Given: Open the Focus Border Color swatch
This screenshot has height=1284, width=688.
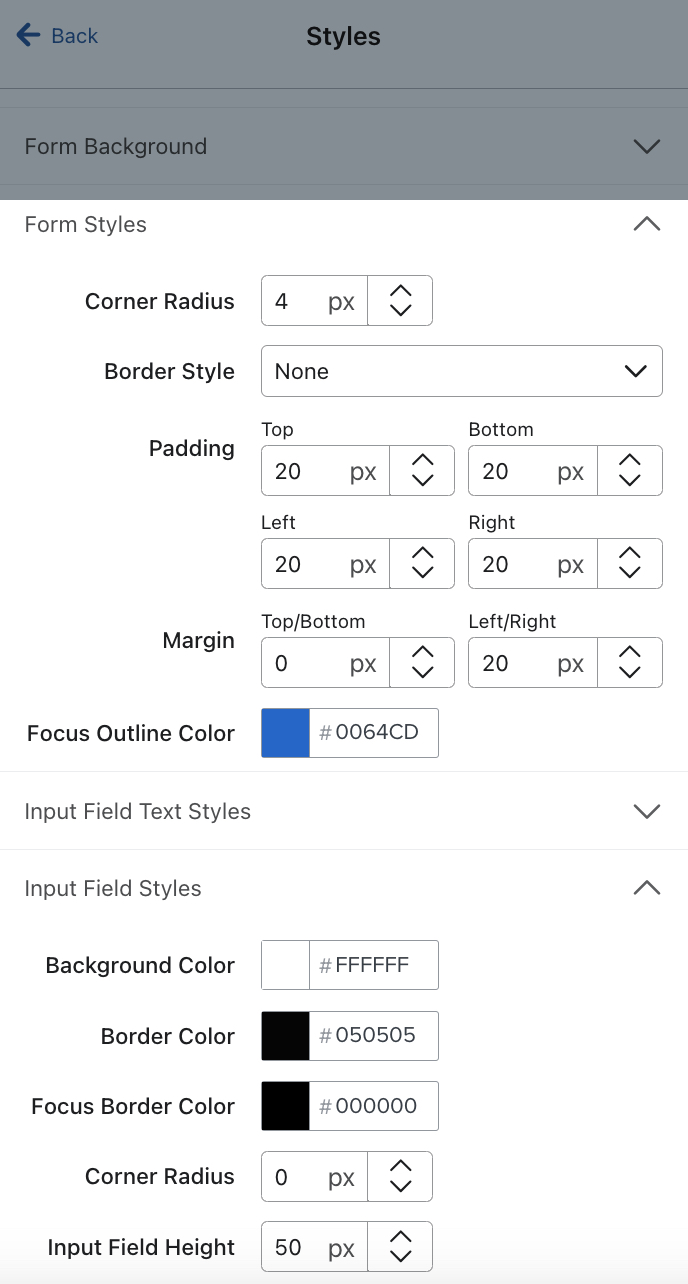Looking at the screenshot, I should [x=284, y=1106].
